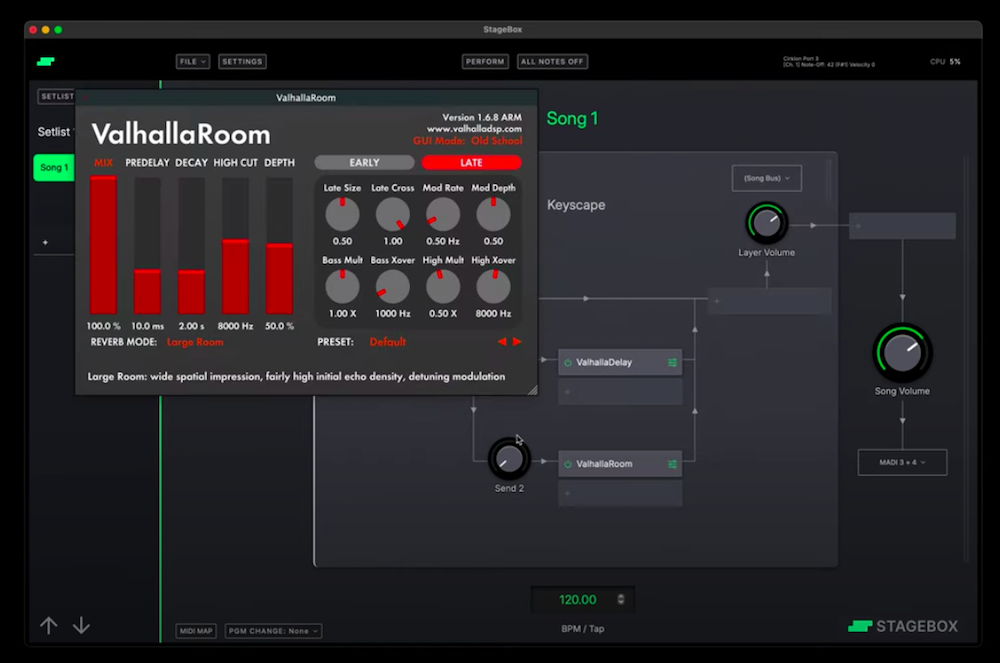Image resolution: width=1000 pixels, height=663 pixels.
Task: Move up with the up arrow icon
Action: (x=48, y=625)
